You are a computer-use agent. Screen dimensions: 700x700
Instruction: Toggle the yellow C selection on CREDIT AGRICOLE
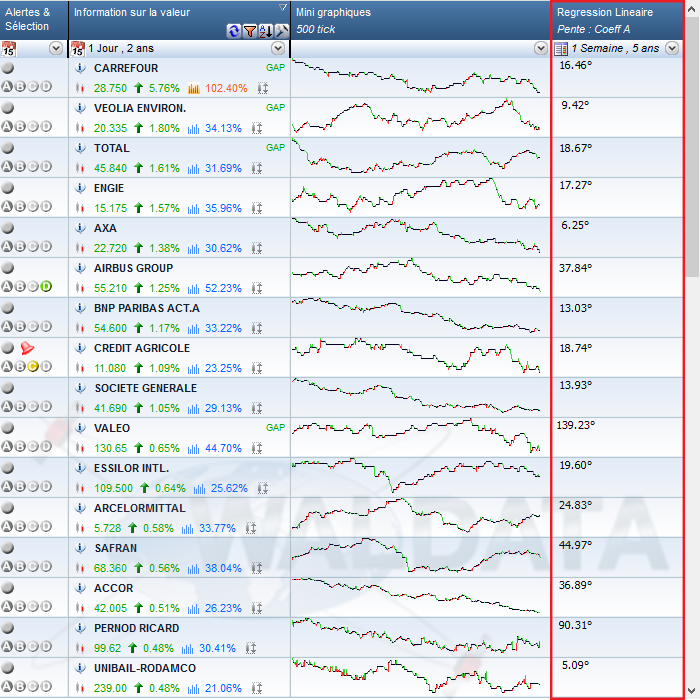[33, 367]
